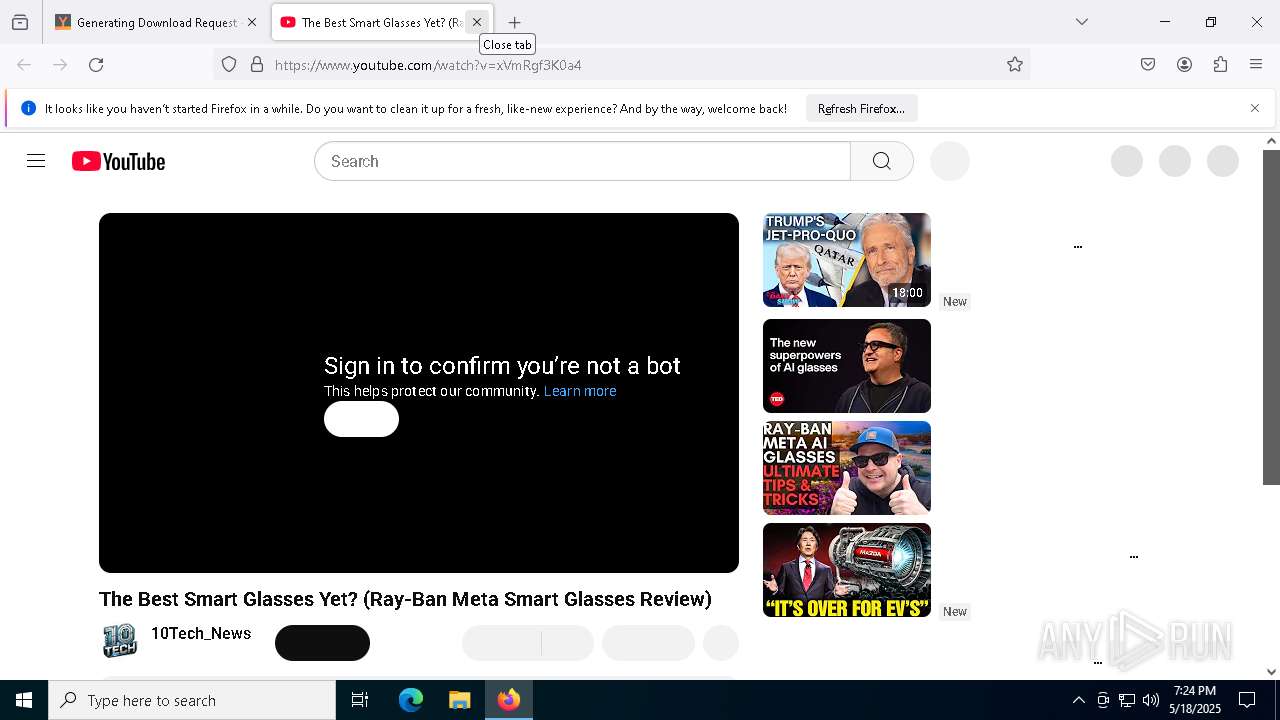Follow the Learn more link

pyautogui.click(x=580, y=391)
